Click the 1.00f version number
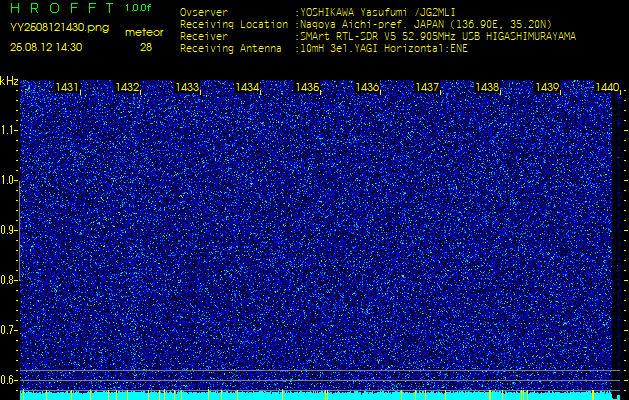Viewport: 629px width, 400px height. (138, 8)
